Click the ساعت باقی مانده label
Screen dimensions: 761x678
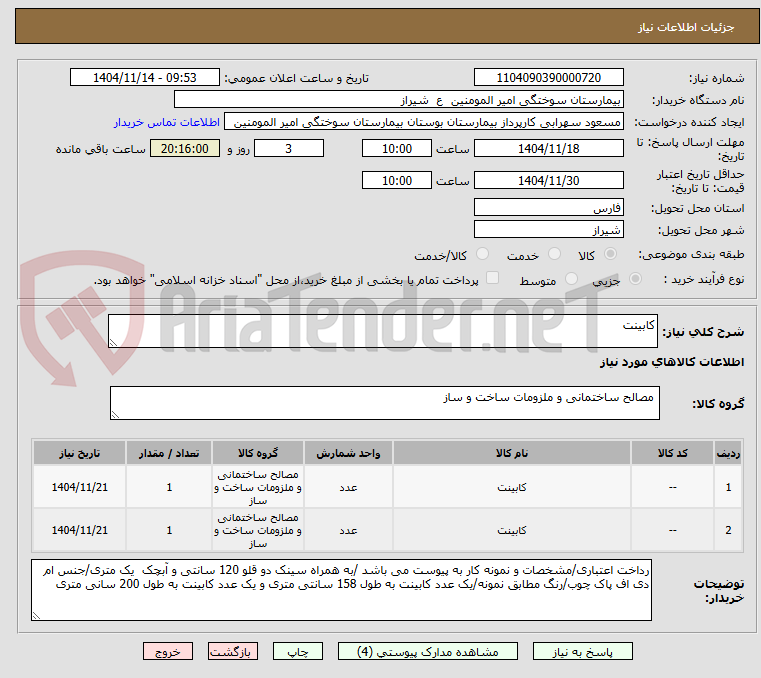(x=100, y=149)
